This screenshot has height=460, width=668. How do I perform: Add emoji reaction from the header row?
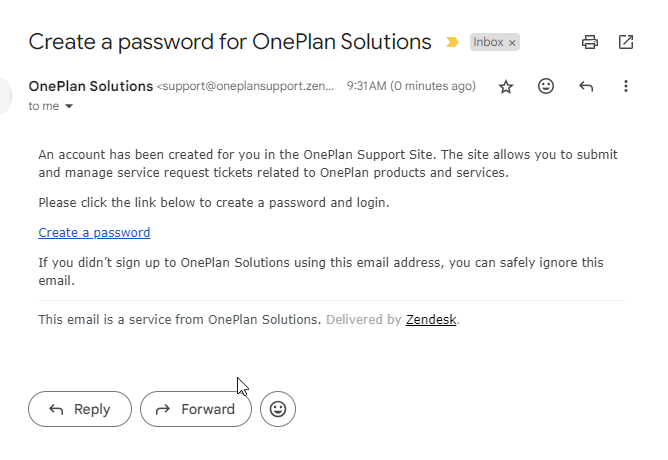545,86
